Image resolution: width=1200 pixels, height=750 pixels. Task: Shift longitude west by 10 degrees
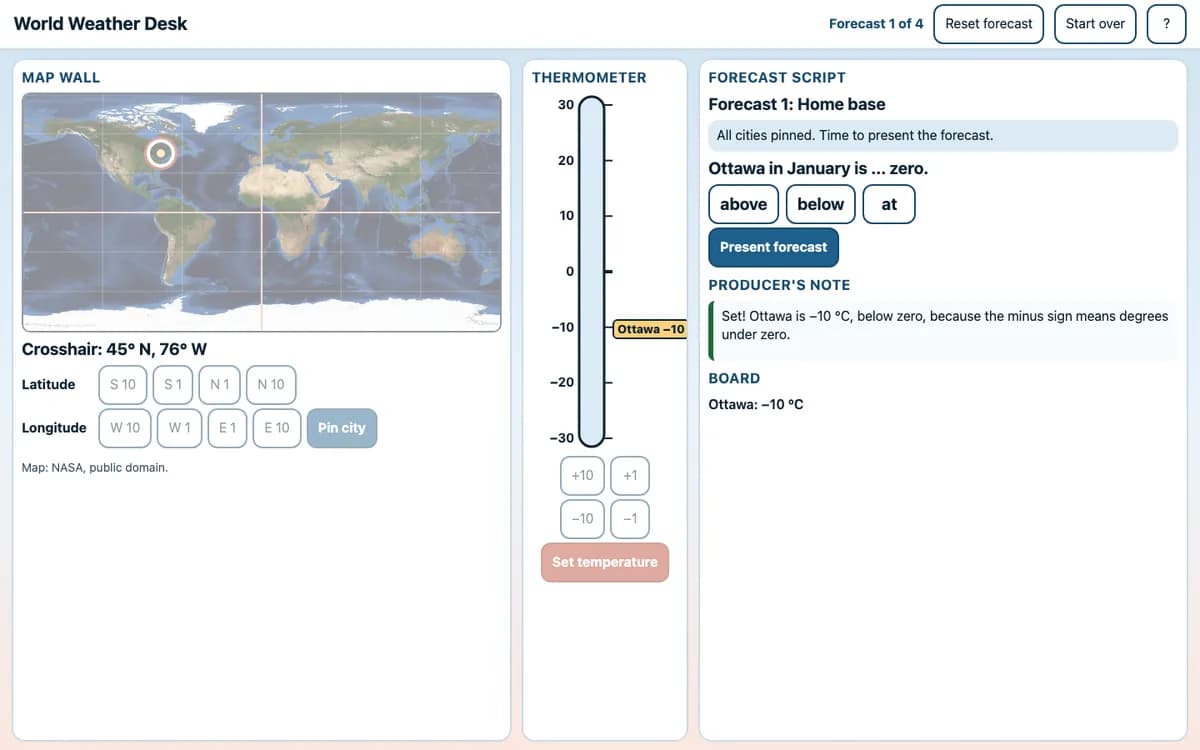coord(125,428)
